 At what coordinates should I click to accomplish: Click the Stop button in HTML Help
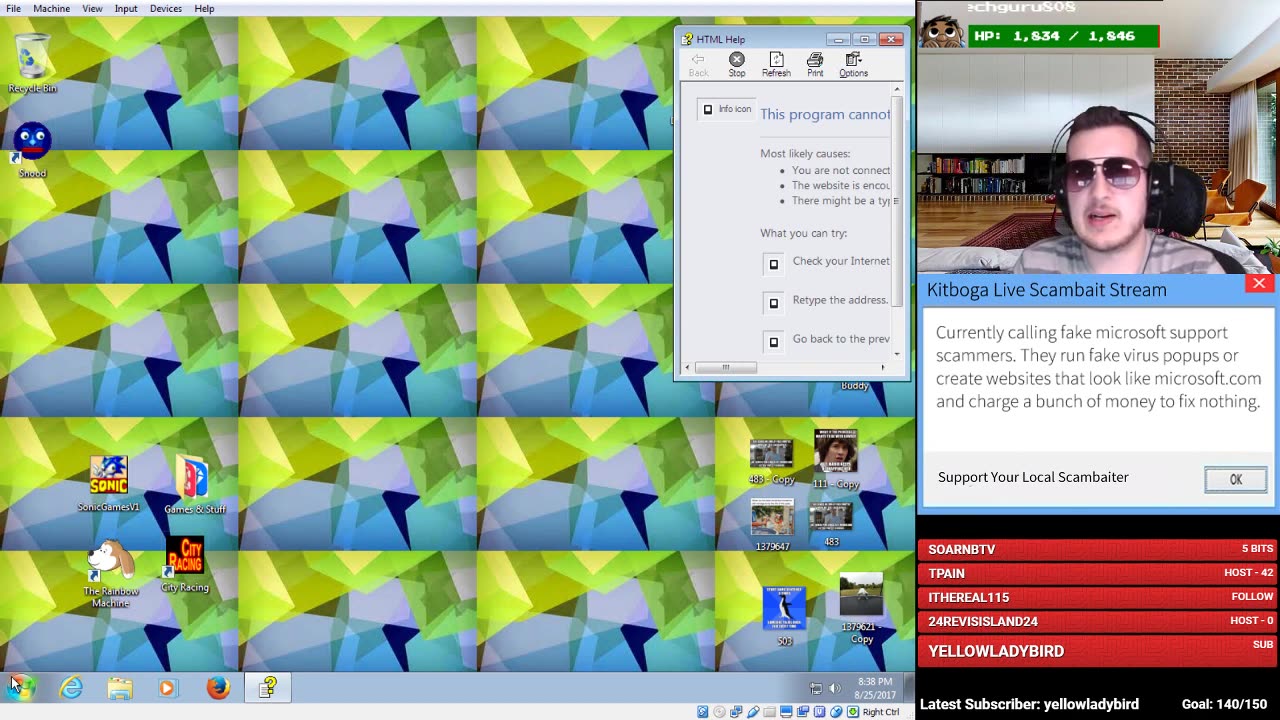(737, 65)
